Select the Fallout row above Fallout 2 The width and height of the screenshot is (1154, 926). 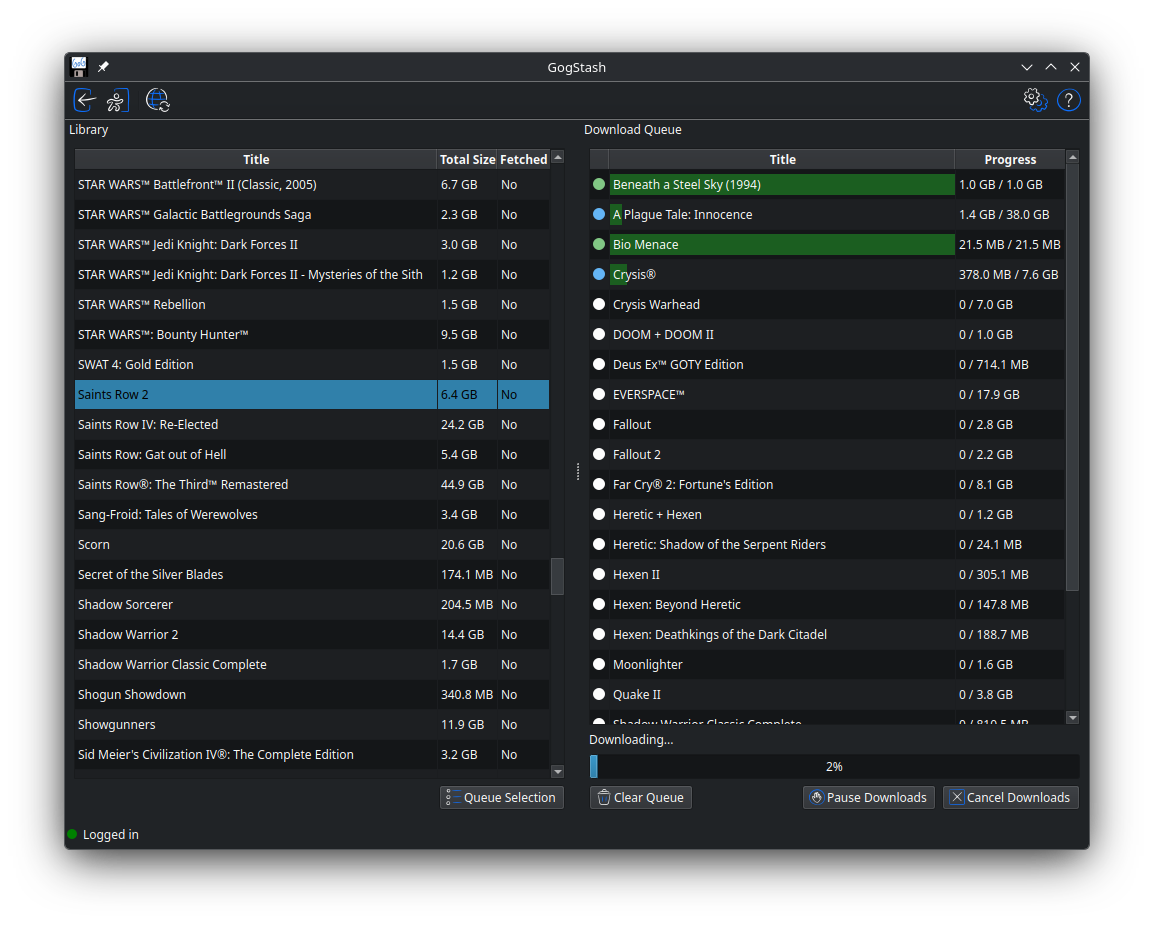[x=827, y=425]
